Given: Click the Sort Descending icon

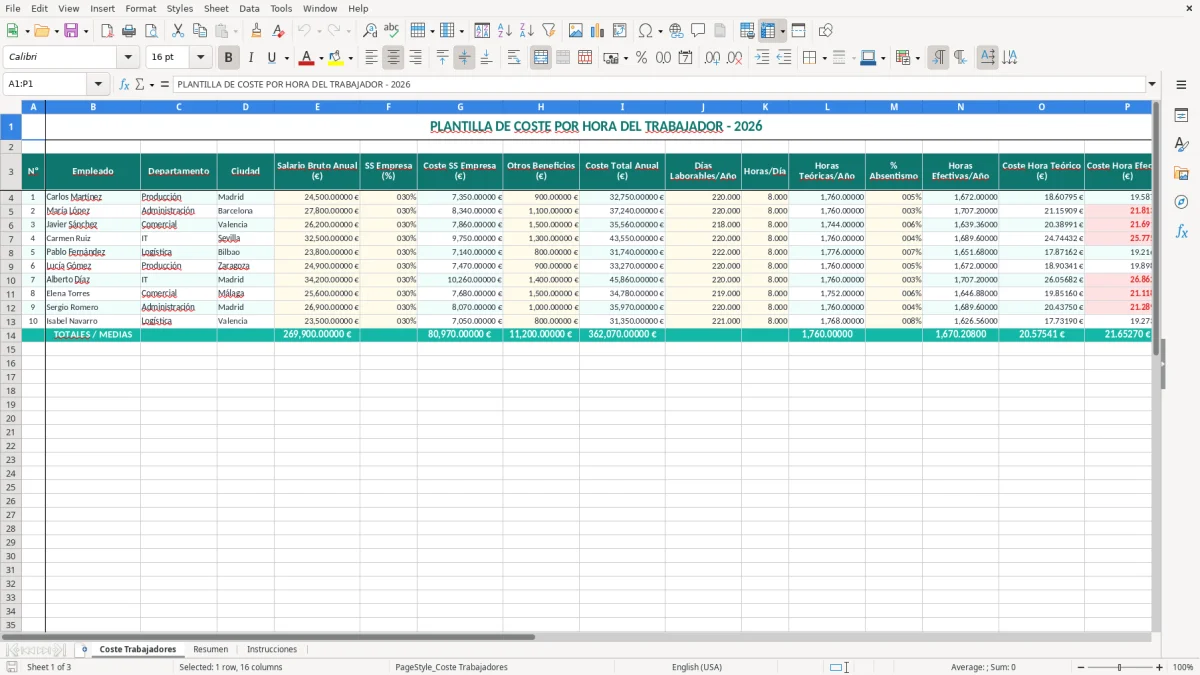Looking at the screenshot, I should [527, 31].
